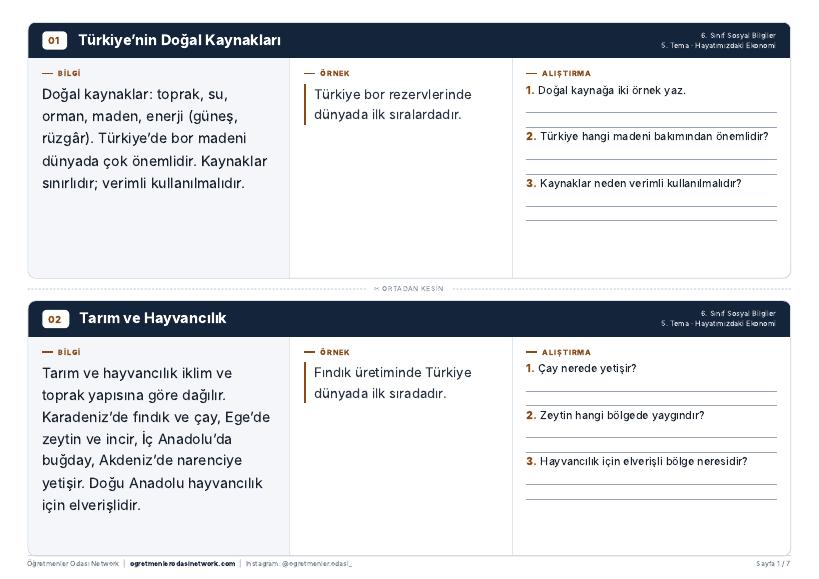Click '6. Sınıf Sosyal Bilgiler' in card 01 header

[738, 36]
